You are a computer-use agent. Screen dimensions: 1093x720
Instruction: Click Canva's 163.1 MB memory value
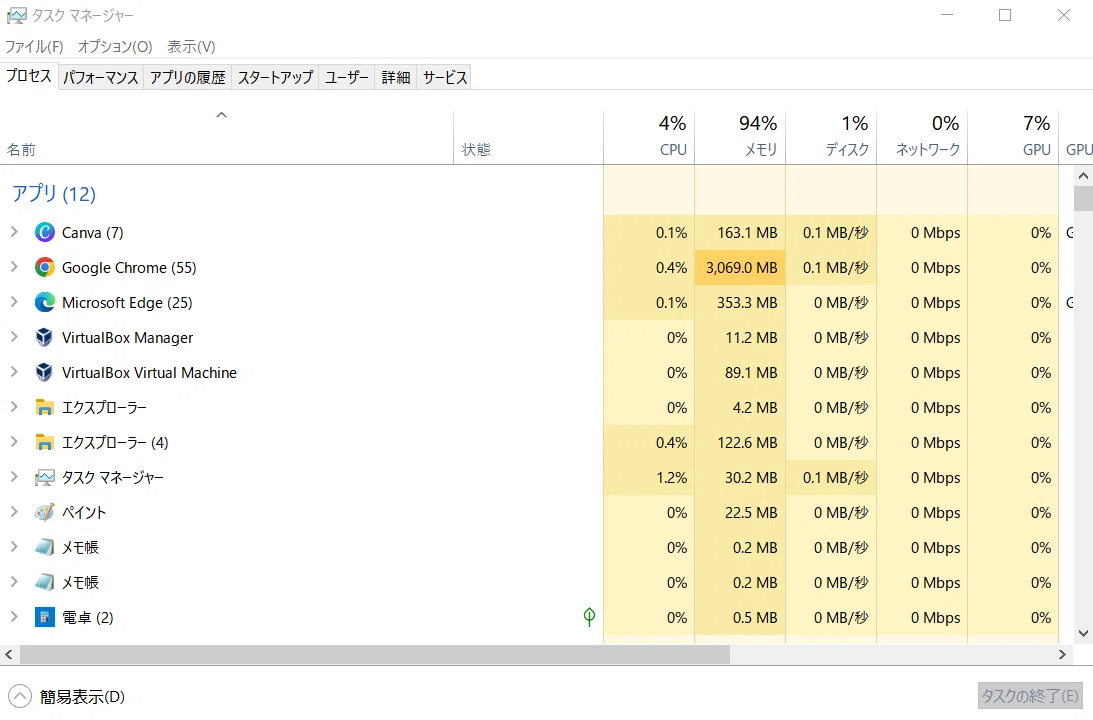coord(747,233)
